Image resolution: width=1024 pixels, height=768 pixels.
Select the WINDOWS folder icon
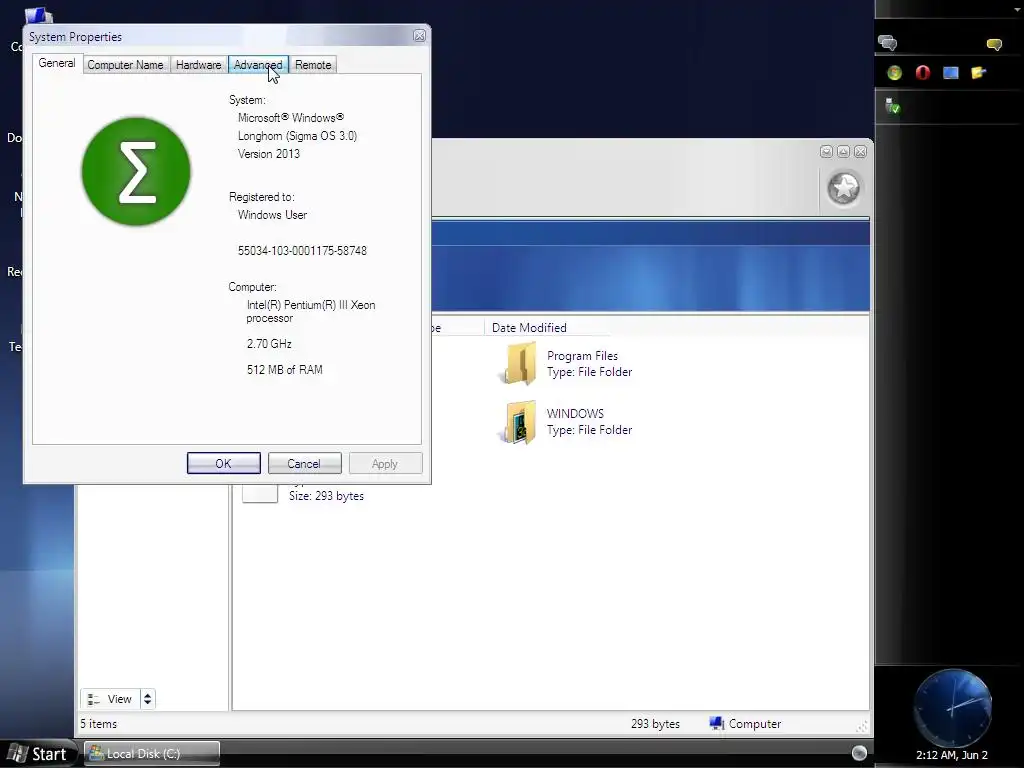[520, 422]
